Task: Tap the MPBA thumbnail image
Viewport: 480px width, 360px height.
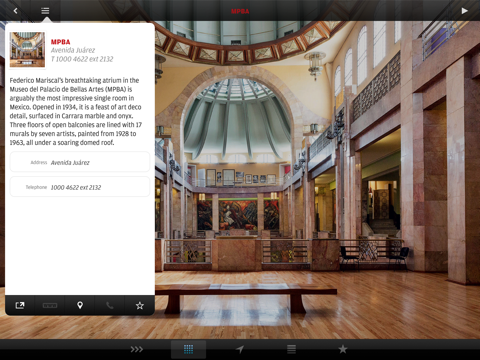Action: point(27,50)
